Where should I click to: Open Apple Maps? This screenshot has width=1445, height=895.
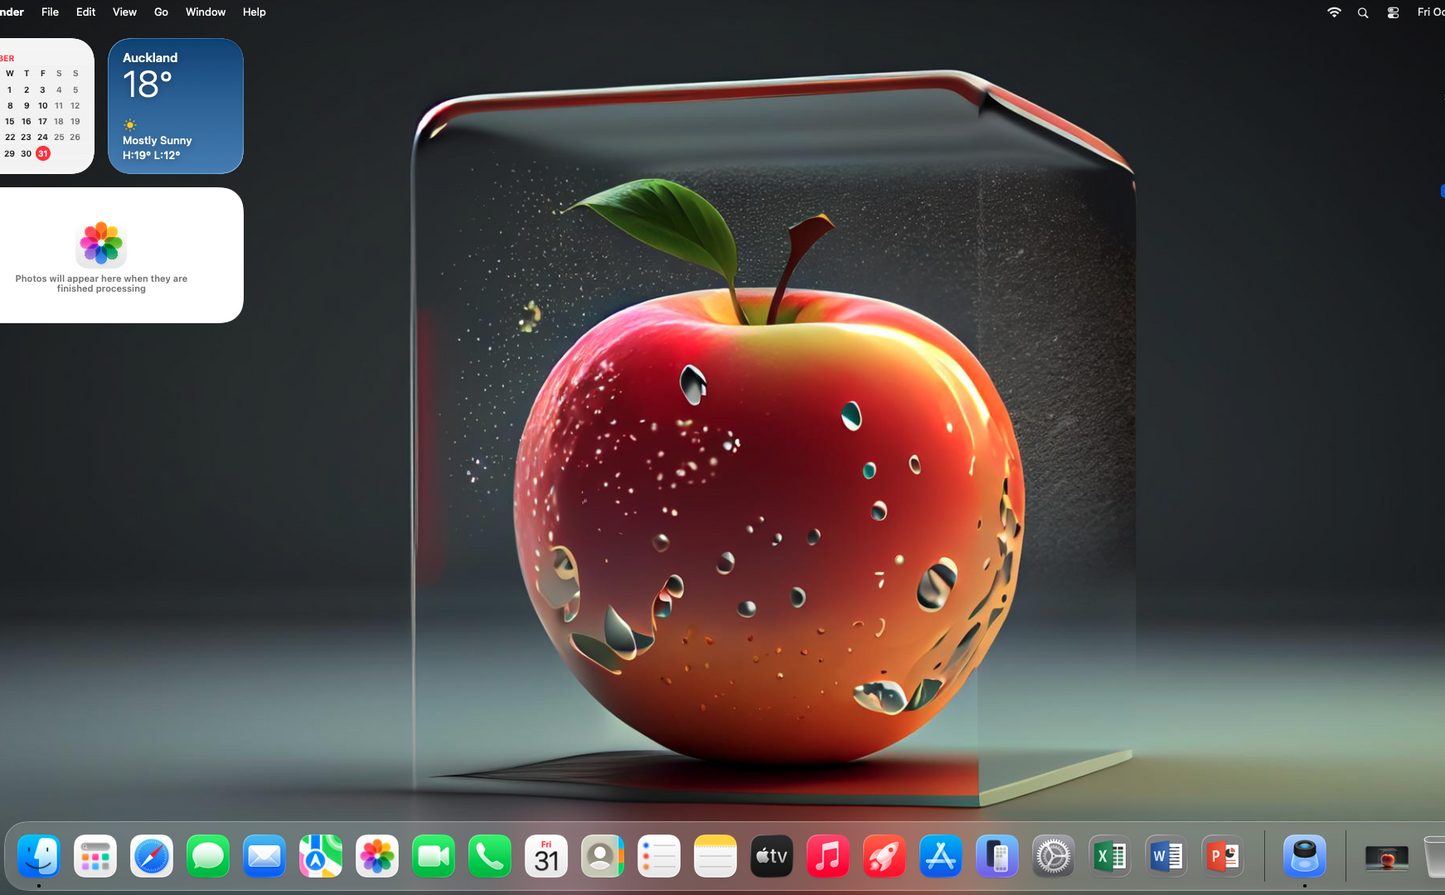coord(320,856)
